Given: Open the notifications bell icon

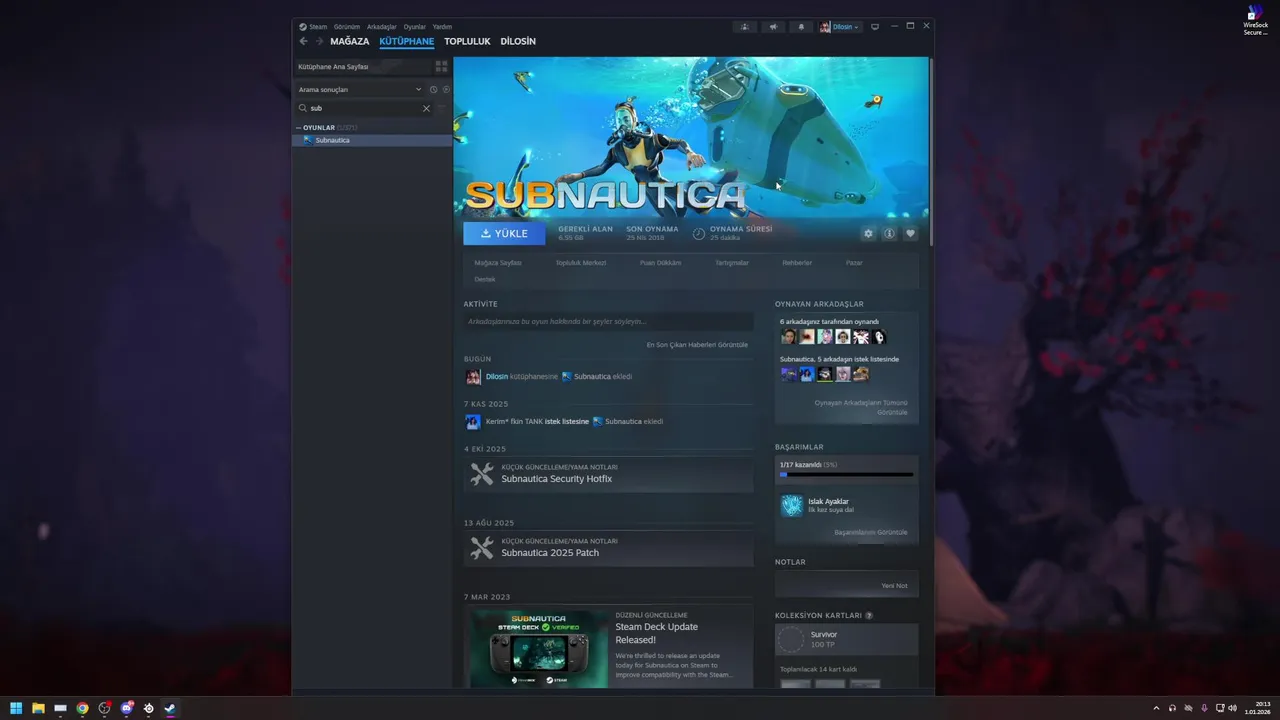Looking at the screenshot, I should pyautogui.click(x=801, y=27).
